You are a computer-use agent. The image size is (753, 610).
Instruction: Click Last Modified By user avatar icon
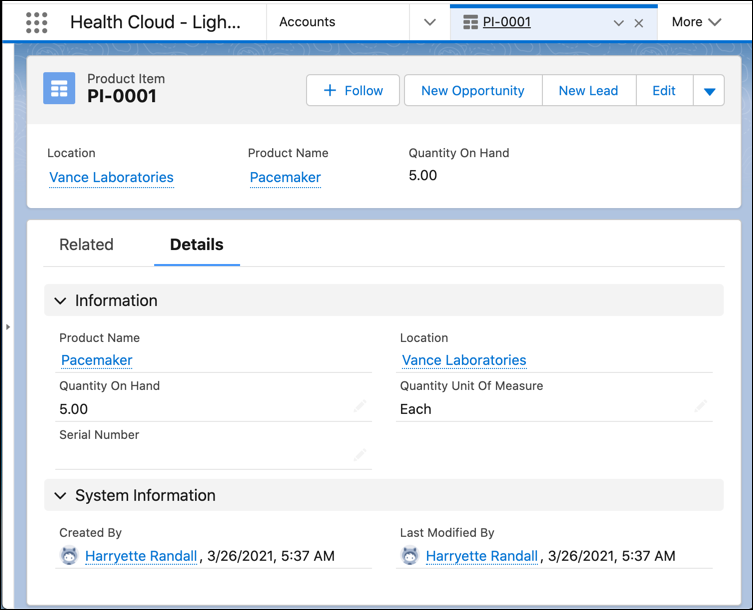click(x=410, y=556)
